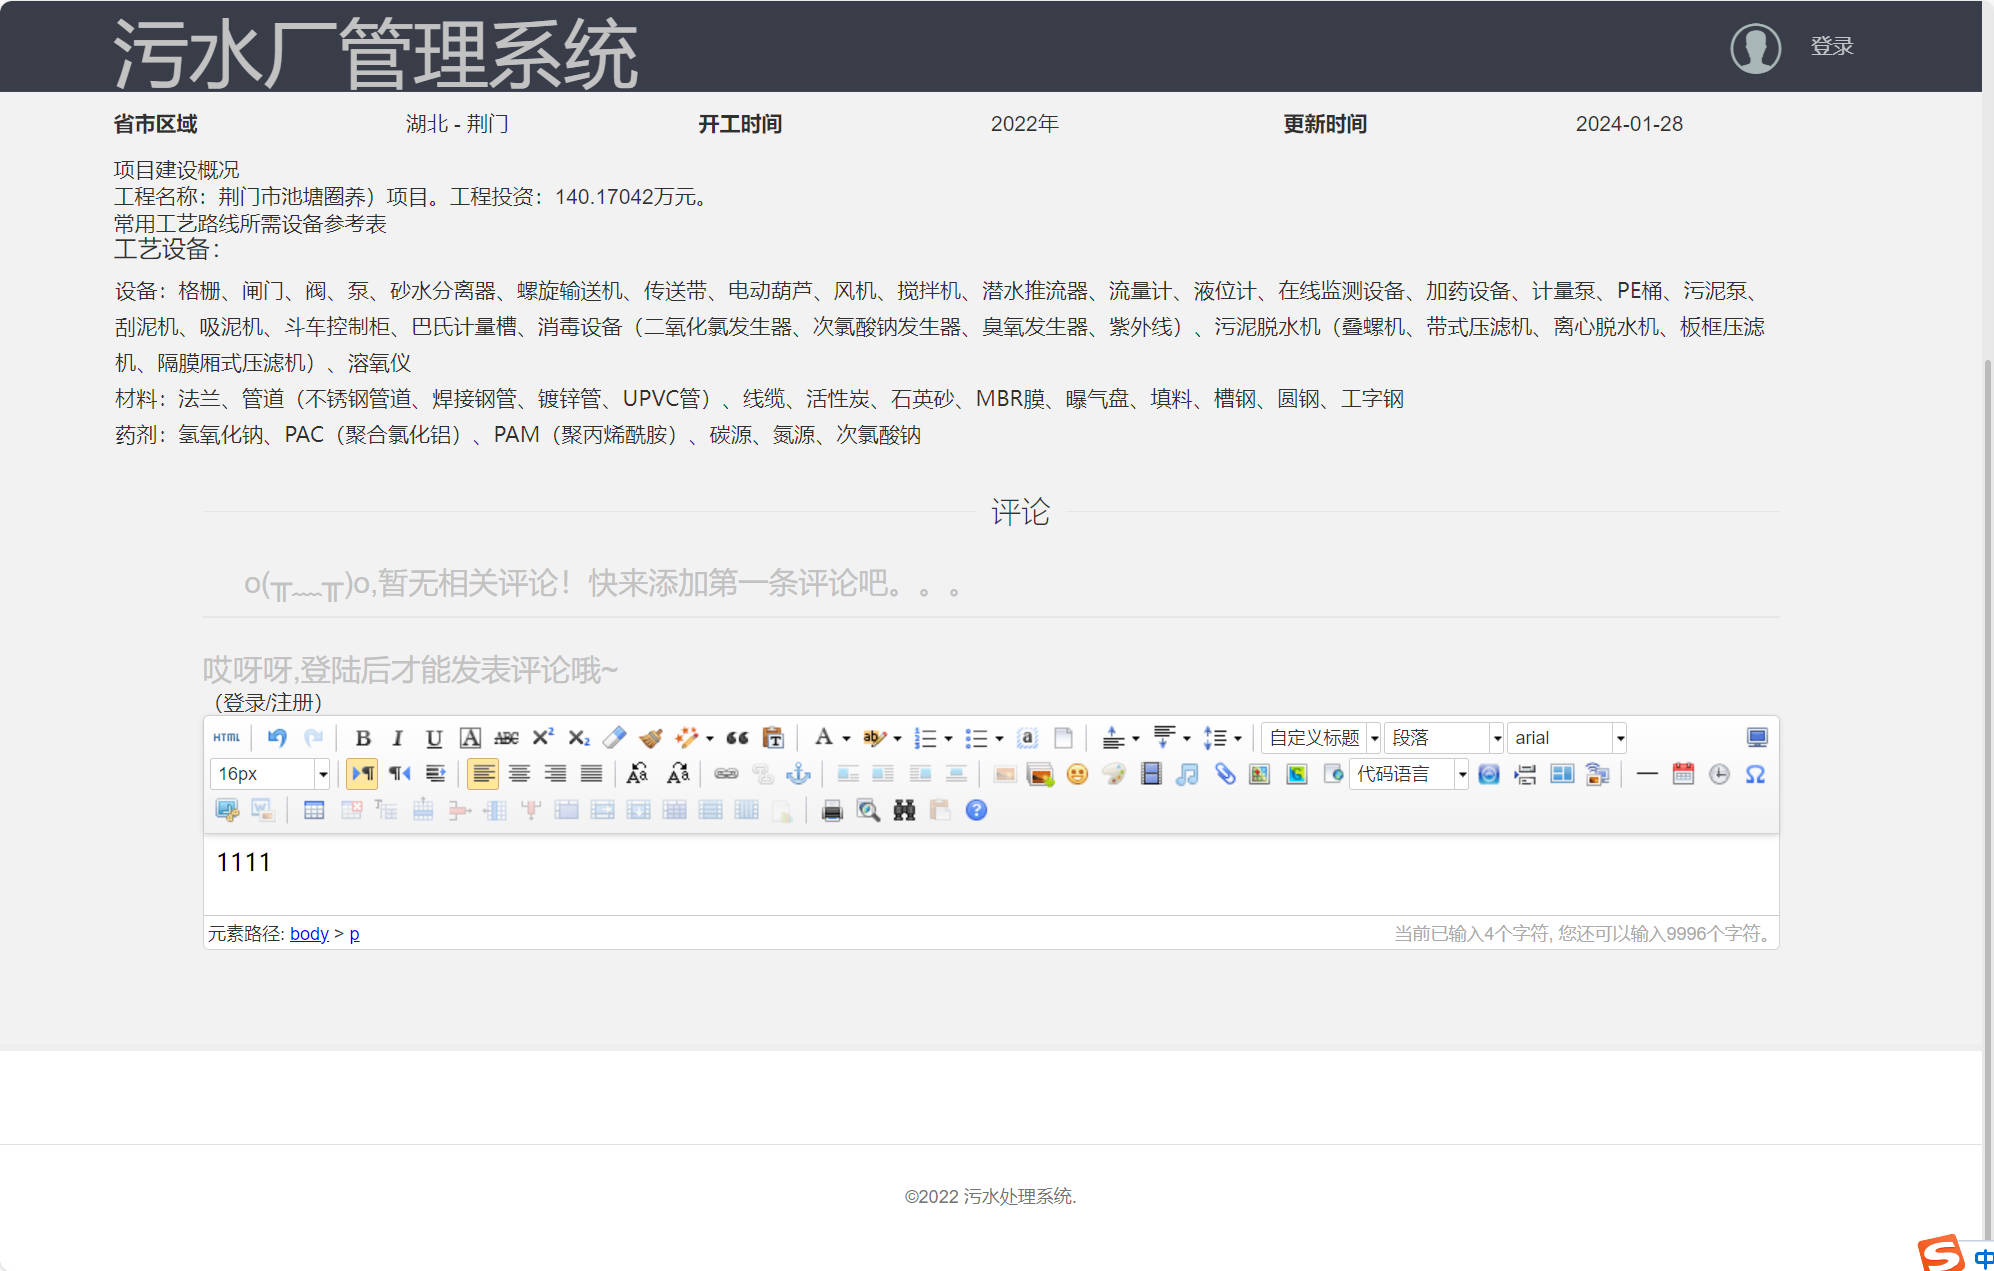Viewport: 1994px width, 1271px height.
Task: Insert a table into the comment
Action: click(x=314, y=810)
